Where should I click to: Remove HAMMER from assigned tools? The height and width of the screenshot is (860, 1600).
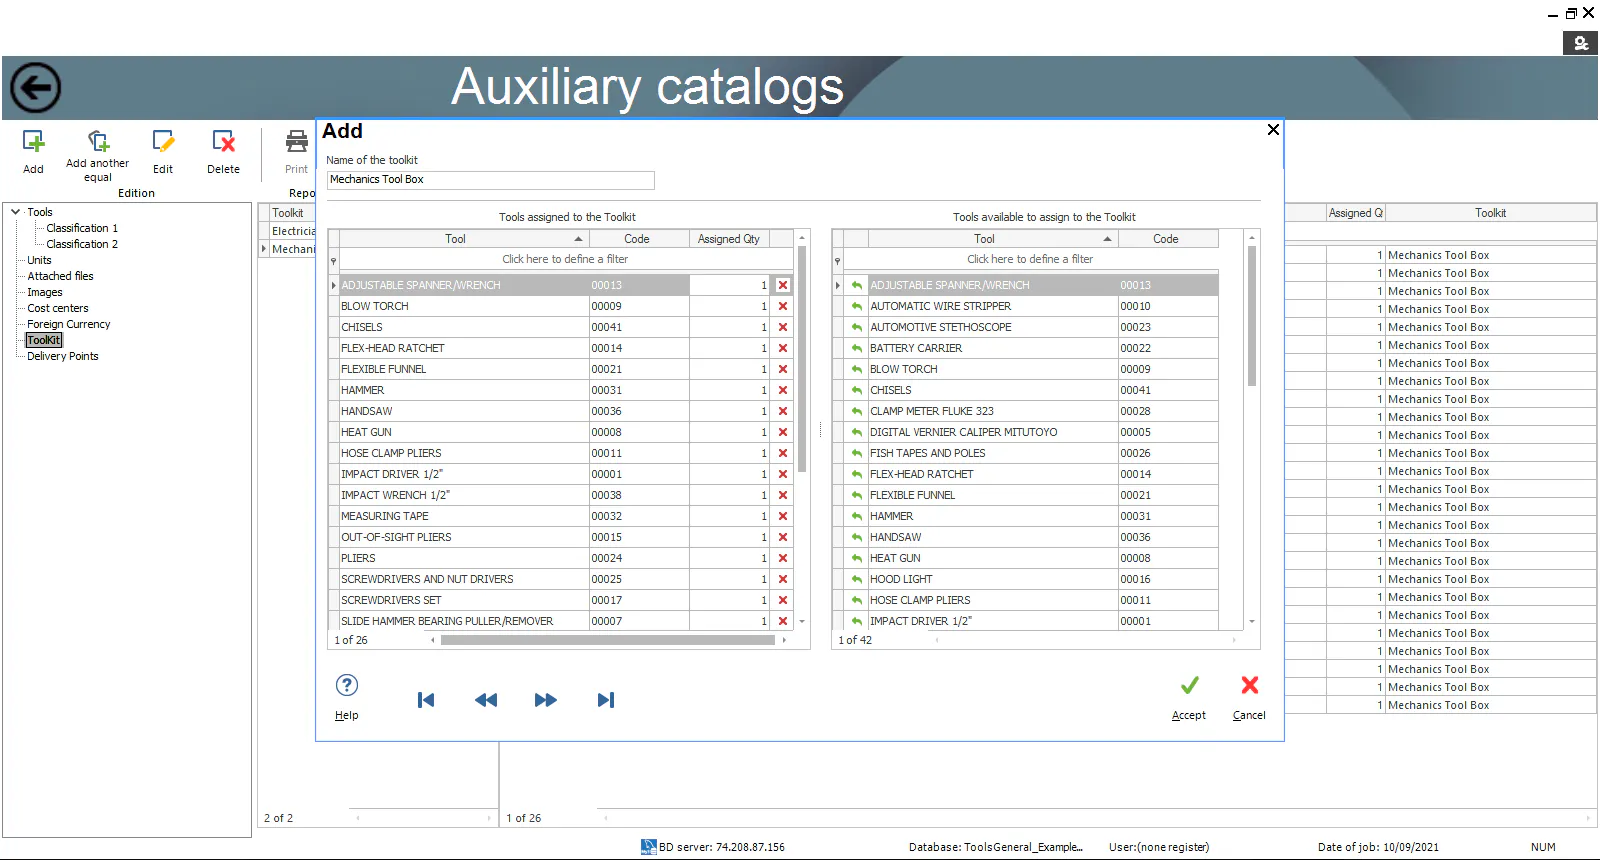click(783, 390)
